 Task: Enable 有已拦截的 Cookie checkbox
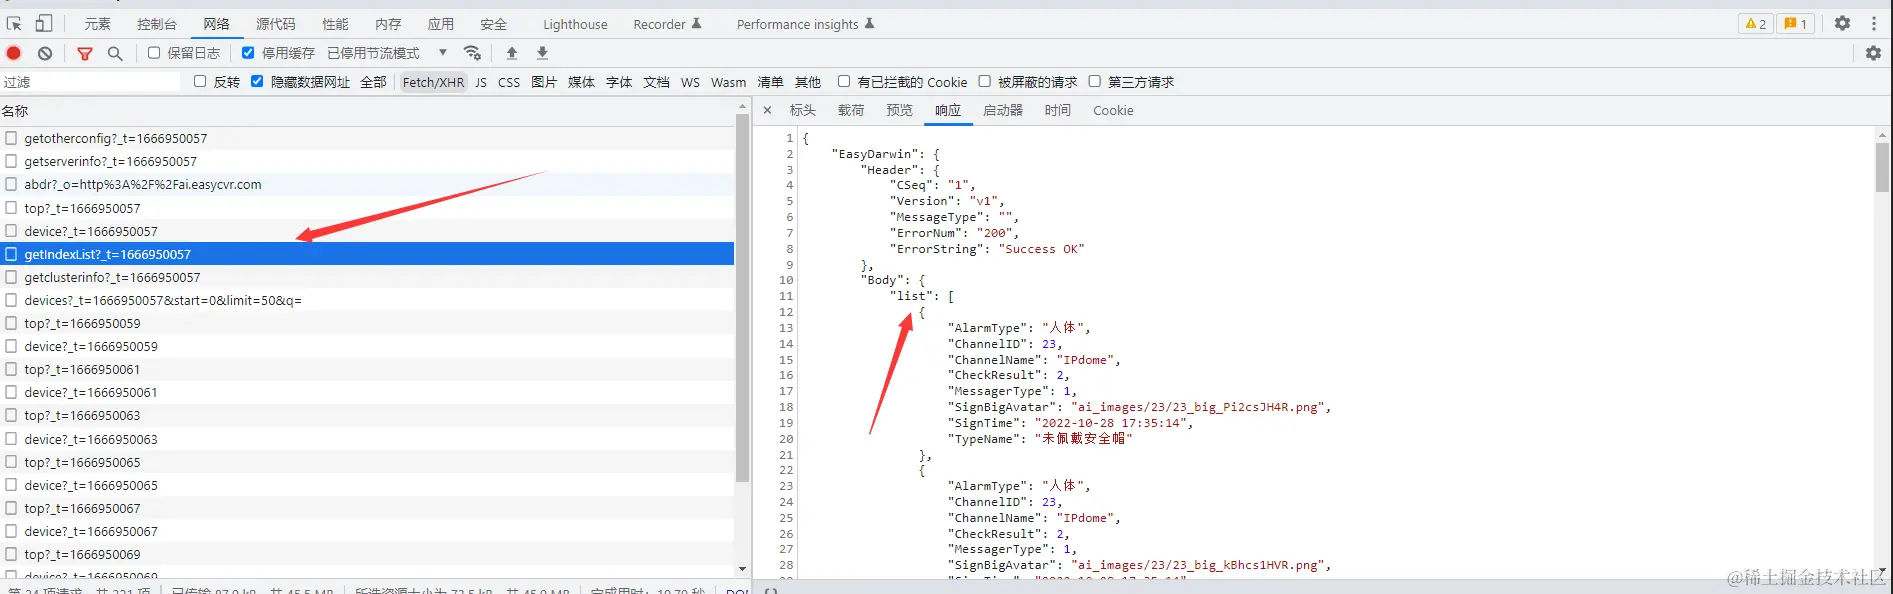[844, 82]
